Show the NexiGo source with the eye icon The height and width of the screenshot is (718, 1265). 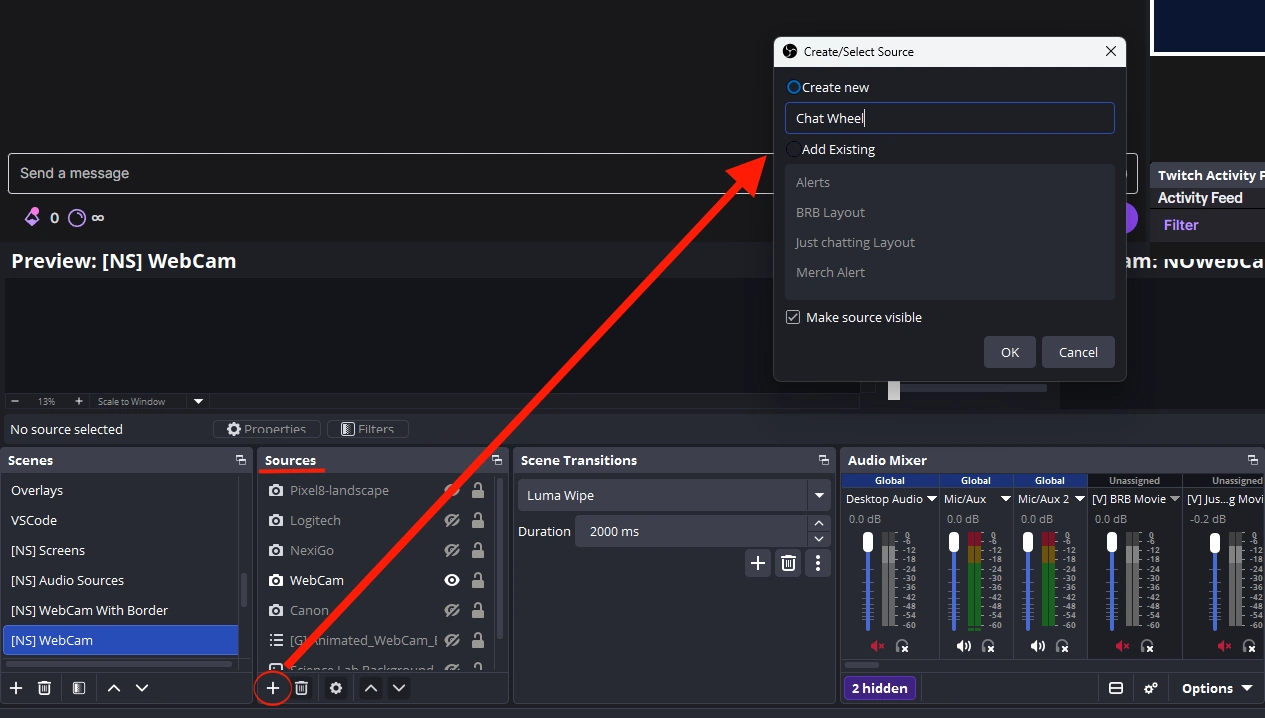point(452,550)
